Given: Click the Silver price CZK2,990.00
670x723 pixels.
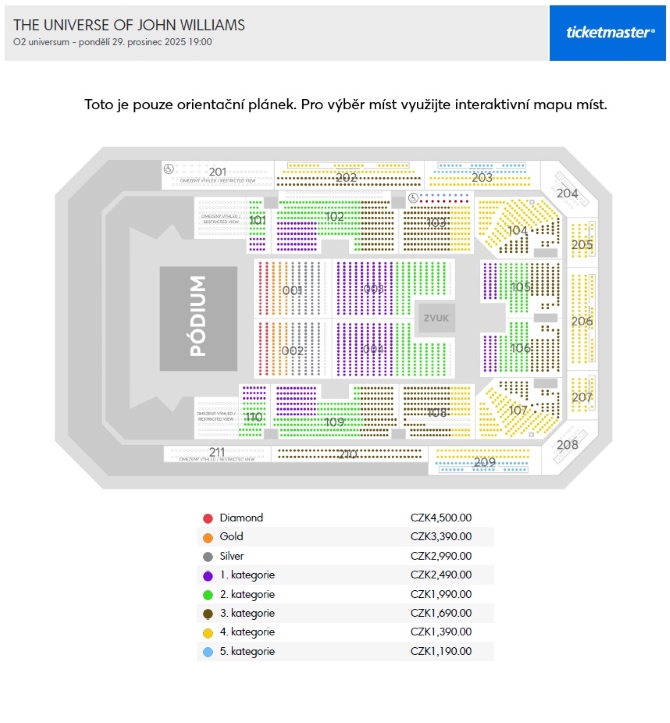Looking at the screenshot, I should [x=441, y=556].
